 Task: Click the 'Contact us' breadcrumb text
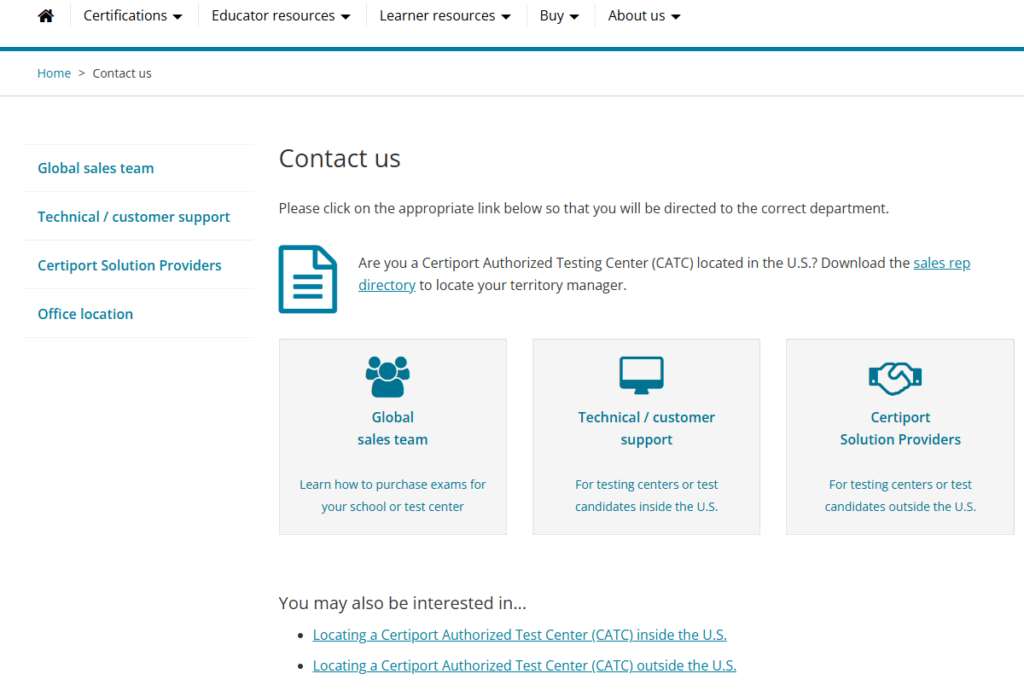pyautogui.click(x=122, y=73)
